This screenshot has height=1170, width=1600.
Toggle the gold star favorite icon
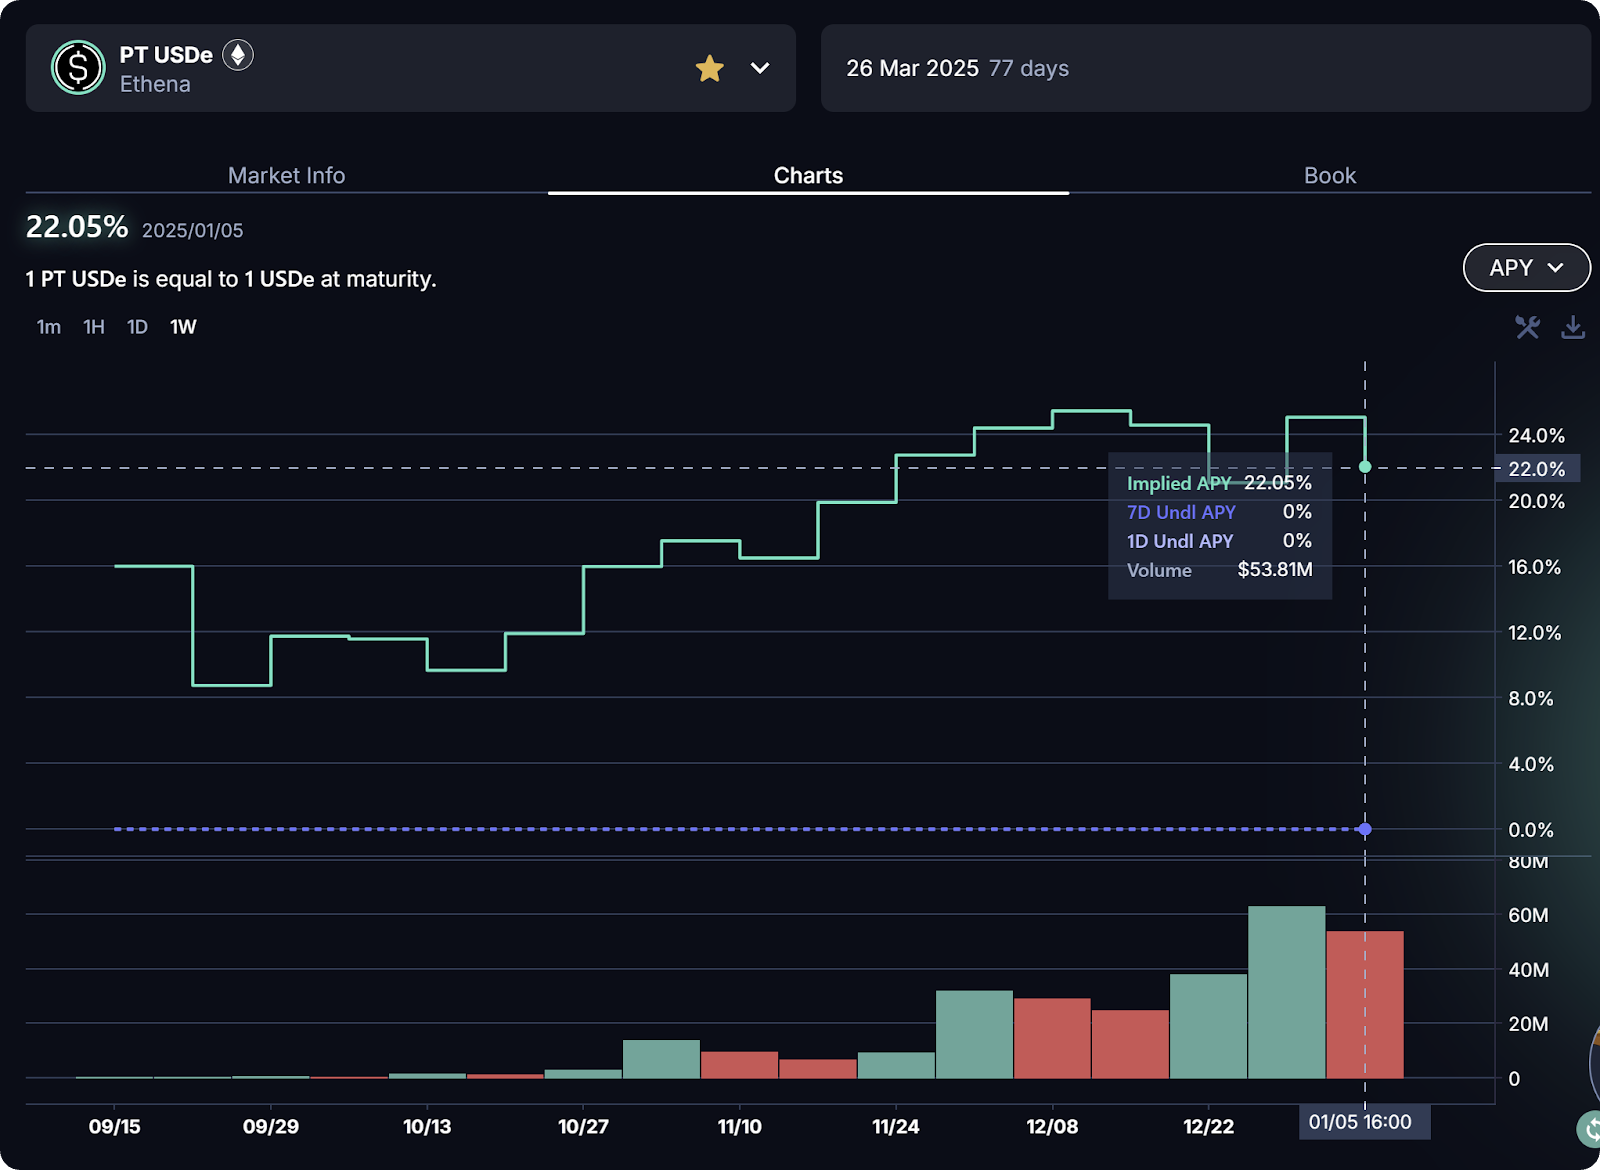pyautogui.click(x=709, y=68)
